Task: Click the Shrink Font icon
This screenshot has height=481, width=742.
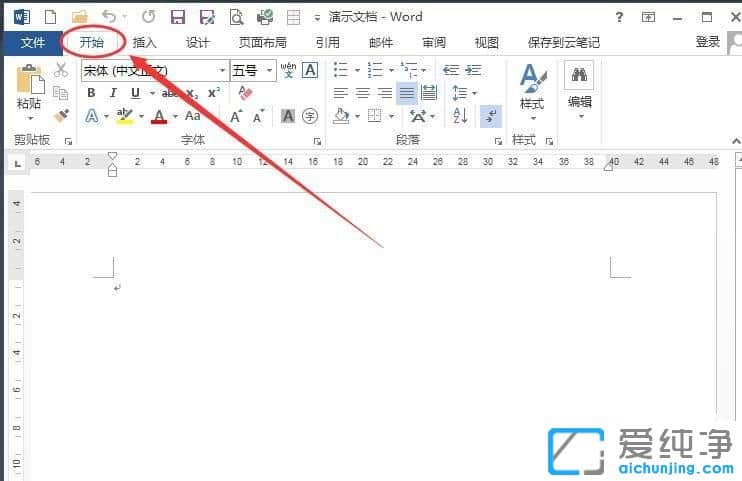Action: click(x=258, y=116)
